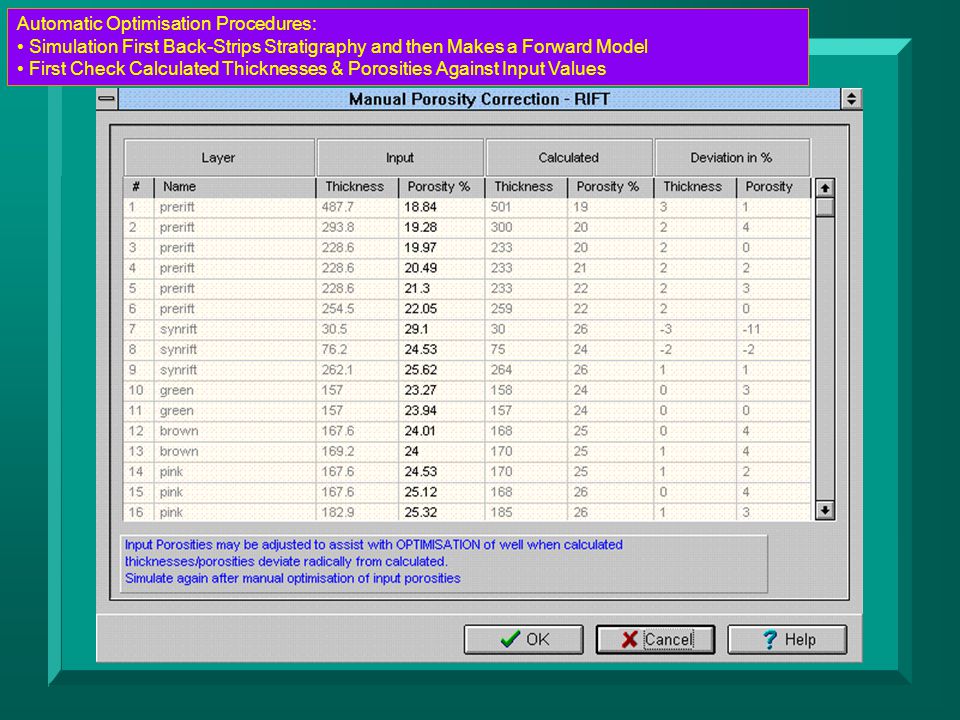Select the brown name in row 12
The width and height of the screenshot is (960, 720).
click(234, 431)
